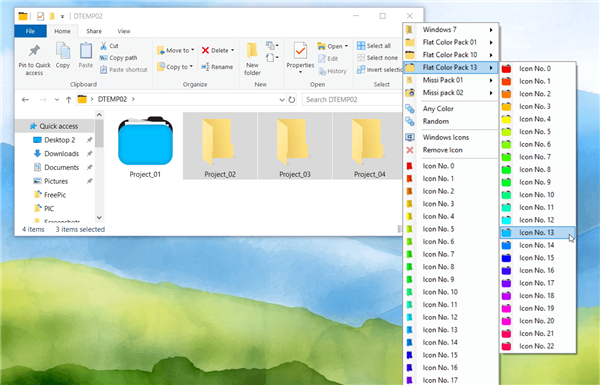Click the Paste shortcut ribbon command
Screen dimensions: 600x385
coord(123,70)
